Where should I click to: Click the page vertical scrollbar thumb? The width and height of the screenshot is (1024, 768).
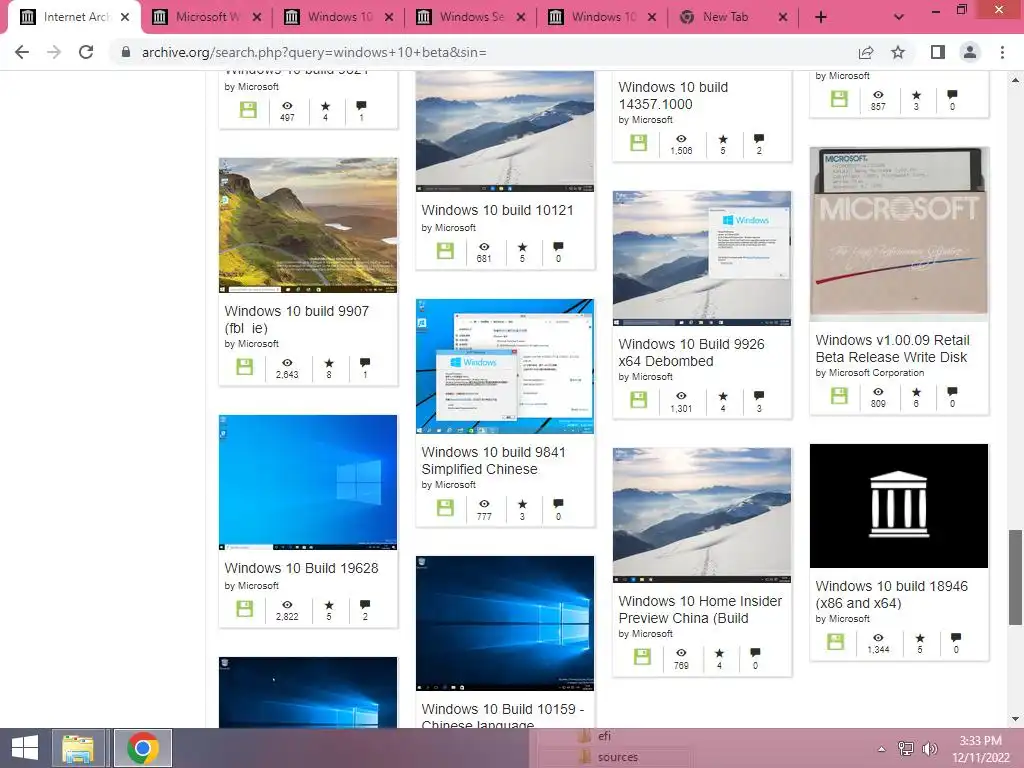coord(1015,578)
